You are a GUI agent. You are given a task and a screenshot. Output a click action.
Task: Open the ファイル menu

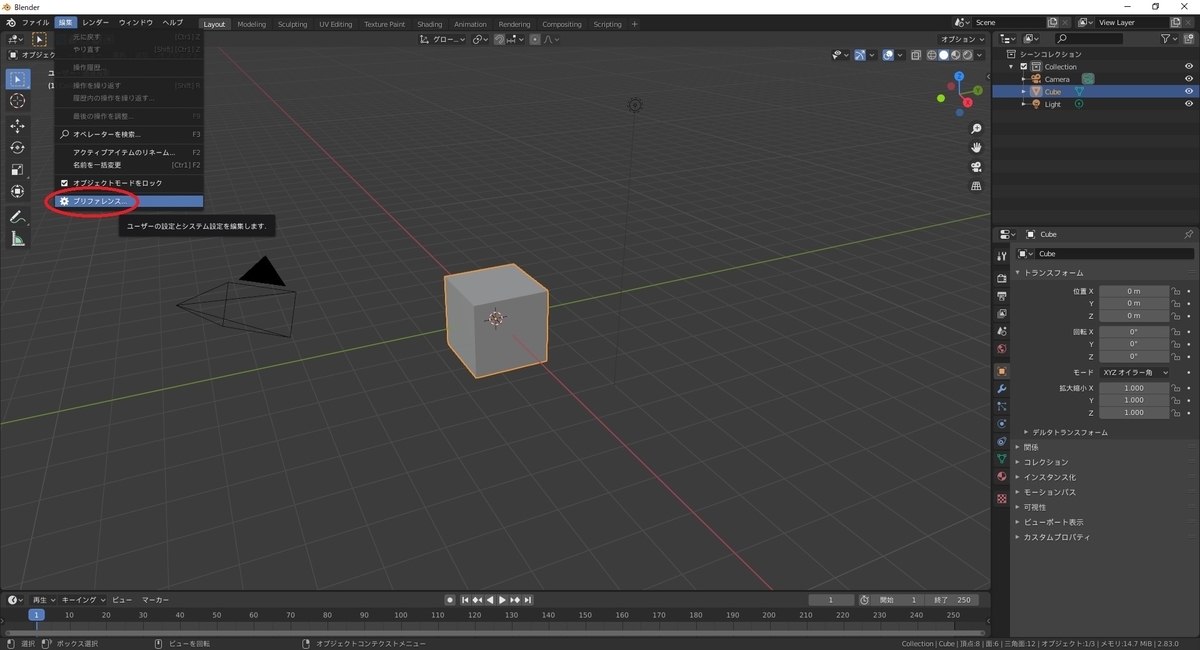point(35,22)
